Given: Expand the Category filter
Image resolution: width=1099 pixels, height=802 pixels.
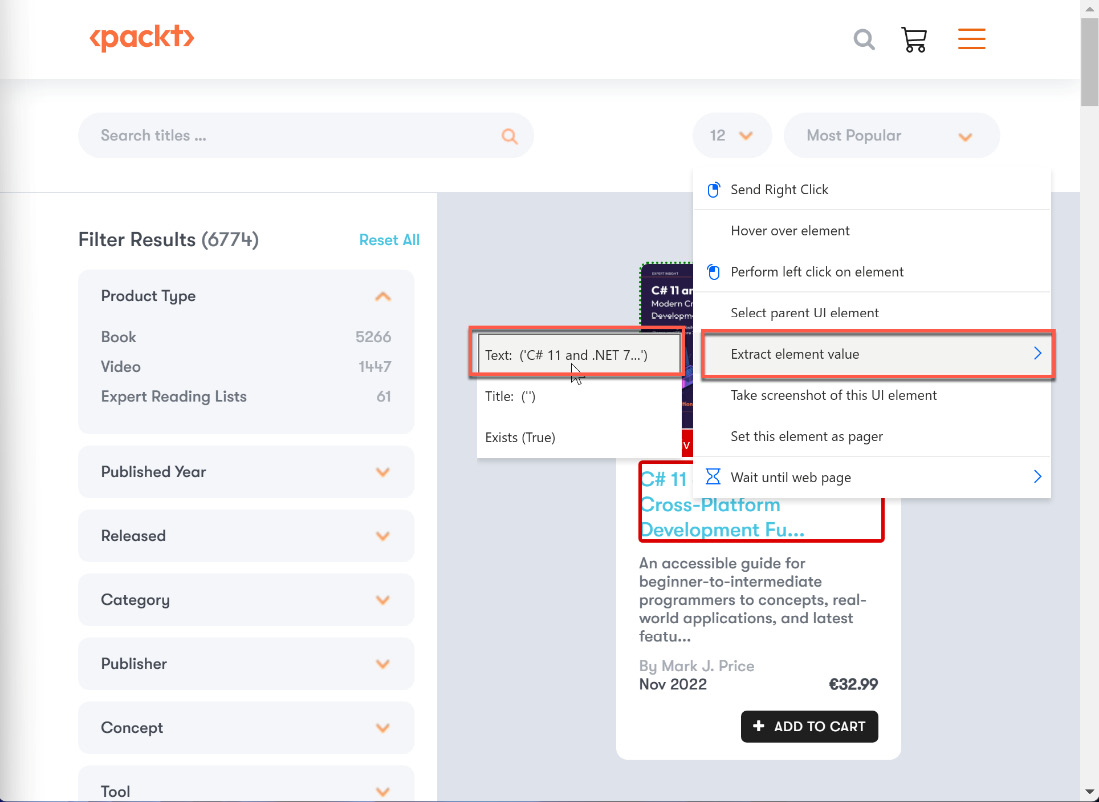Looking at the screenshot, I should coord(383,600).
